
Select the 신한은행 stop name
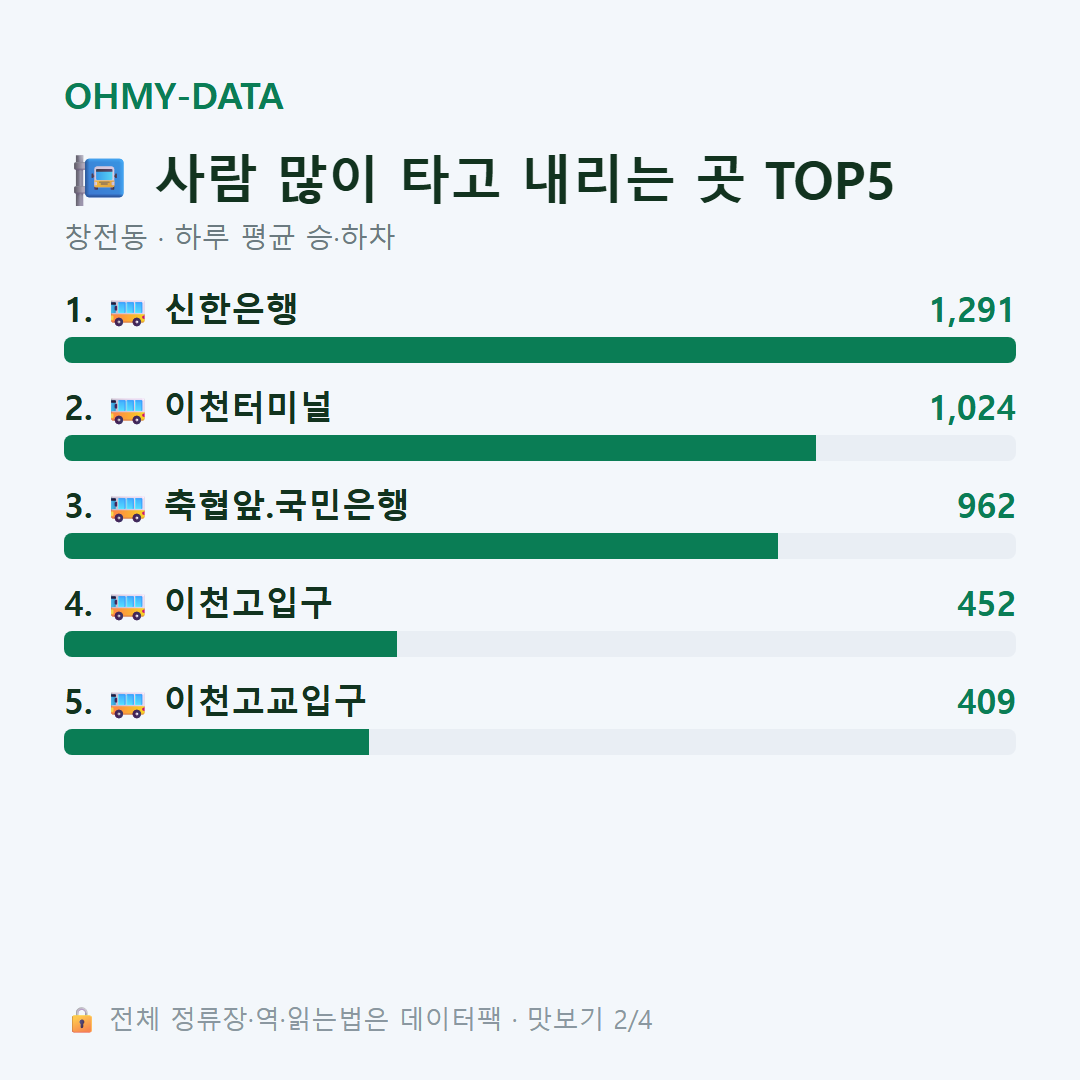[231, 309]
